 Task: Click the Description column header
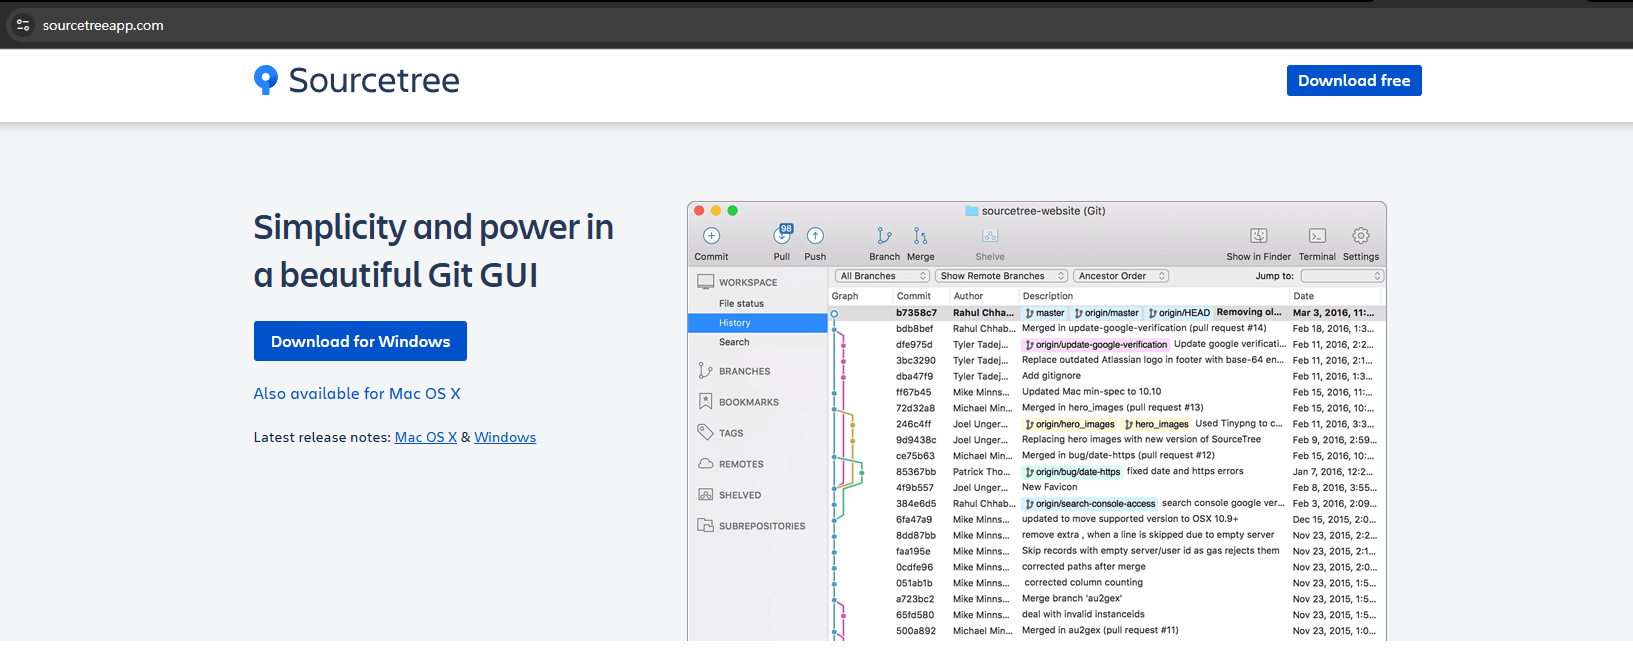pyautogui.click(x=1047, y=296)
